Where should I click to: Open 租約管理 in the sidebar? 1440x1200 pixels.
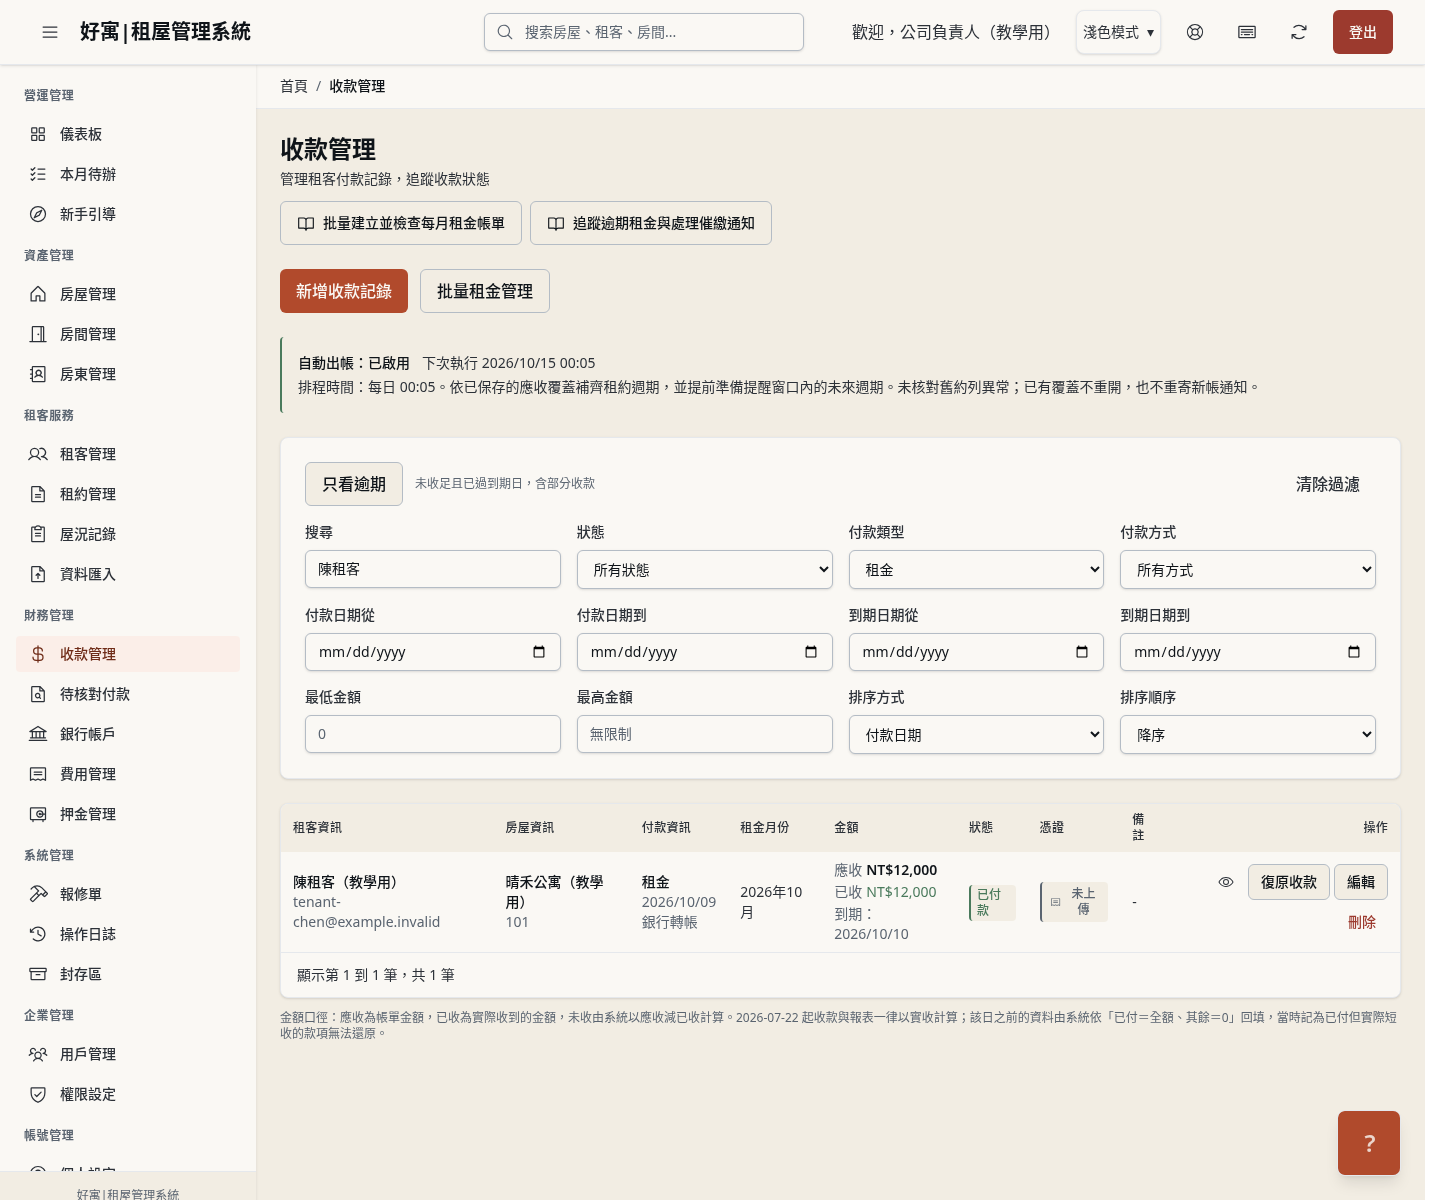click(128, 494)
